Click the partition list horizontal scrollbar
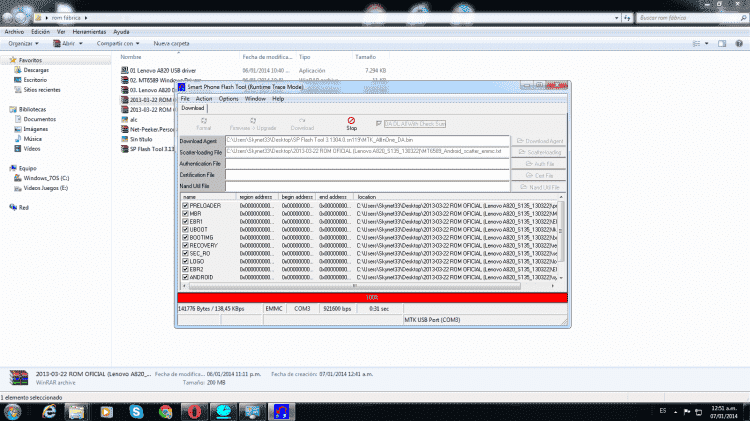The width and height of the screenshot is (750, 421). [x=354, y=286]
